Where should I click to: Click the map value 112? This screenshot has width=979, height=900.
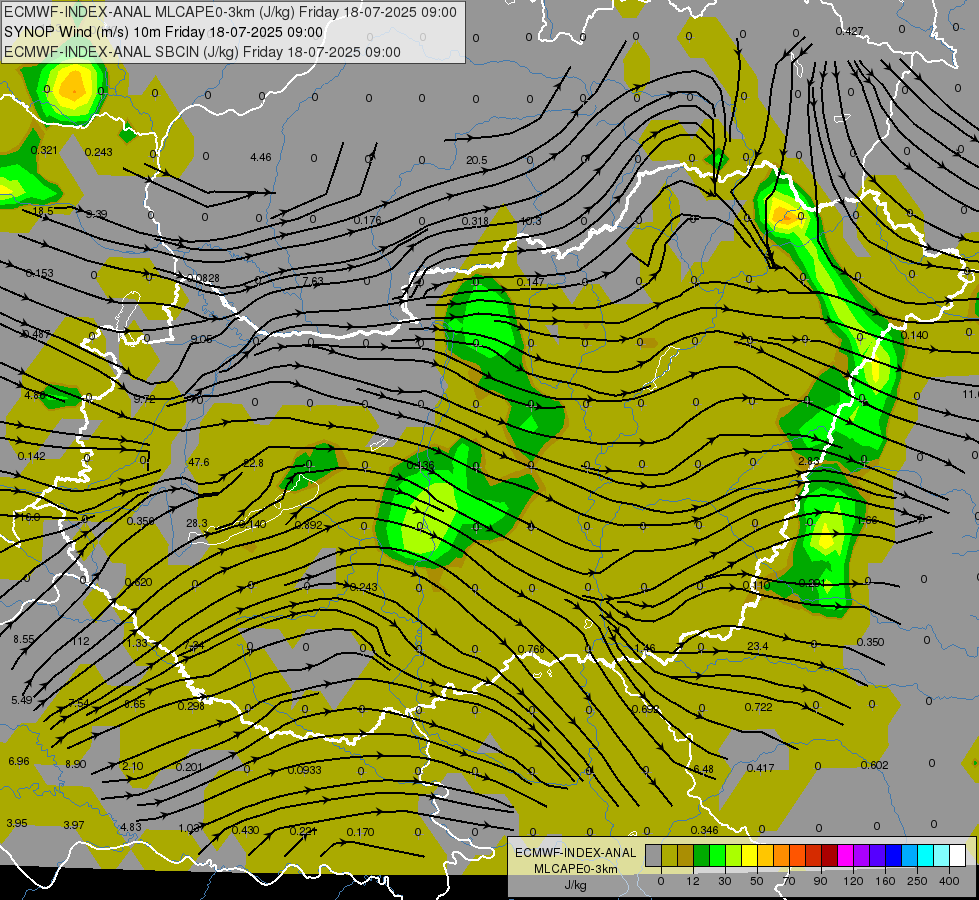(81, 641)
